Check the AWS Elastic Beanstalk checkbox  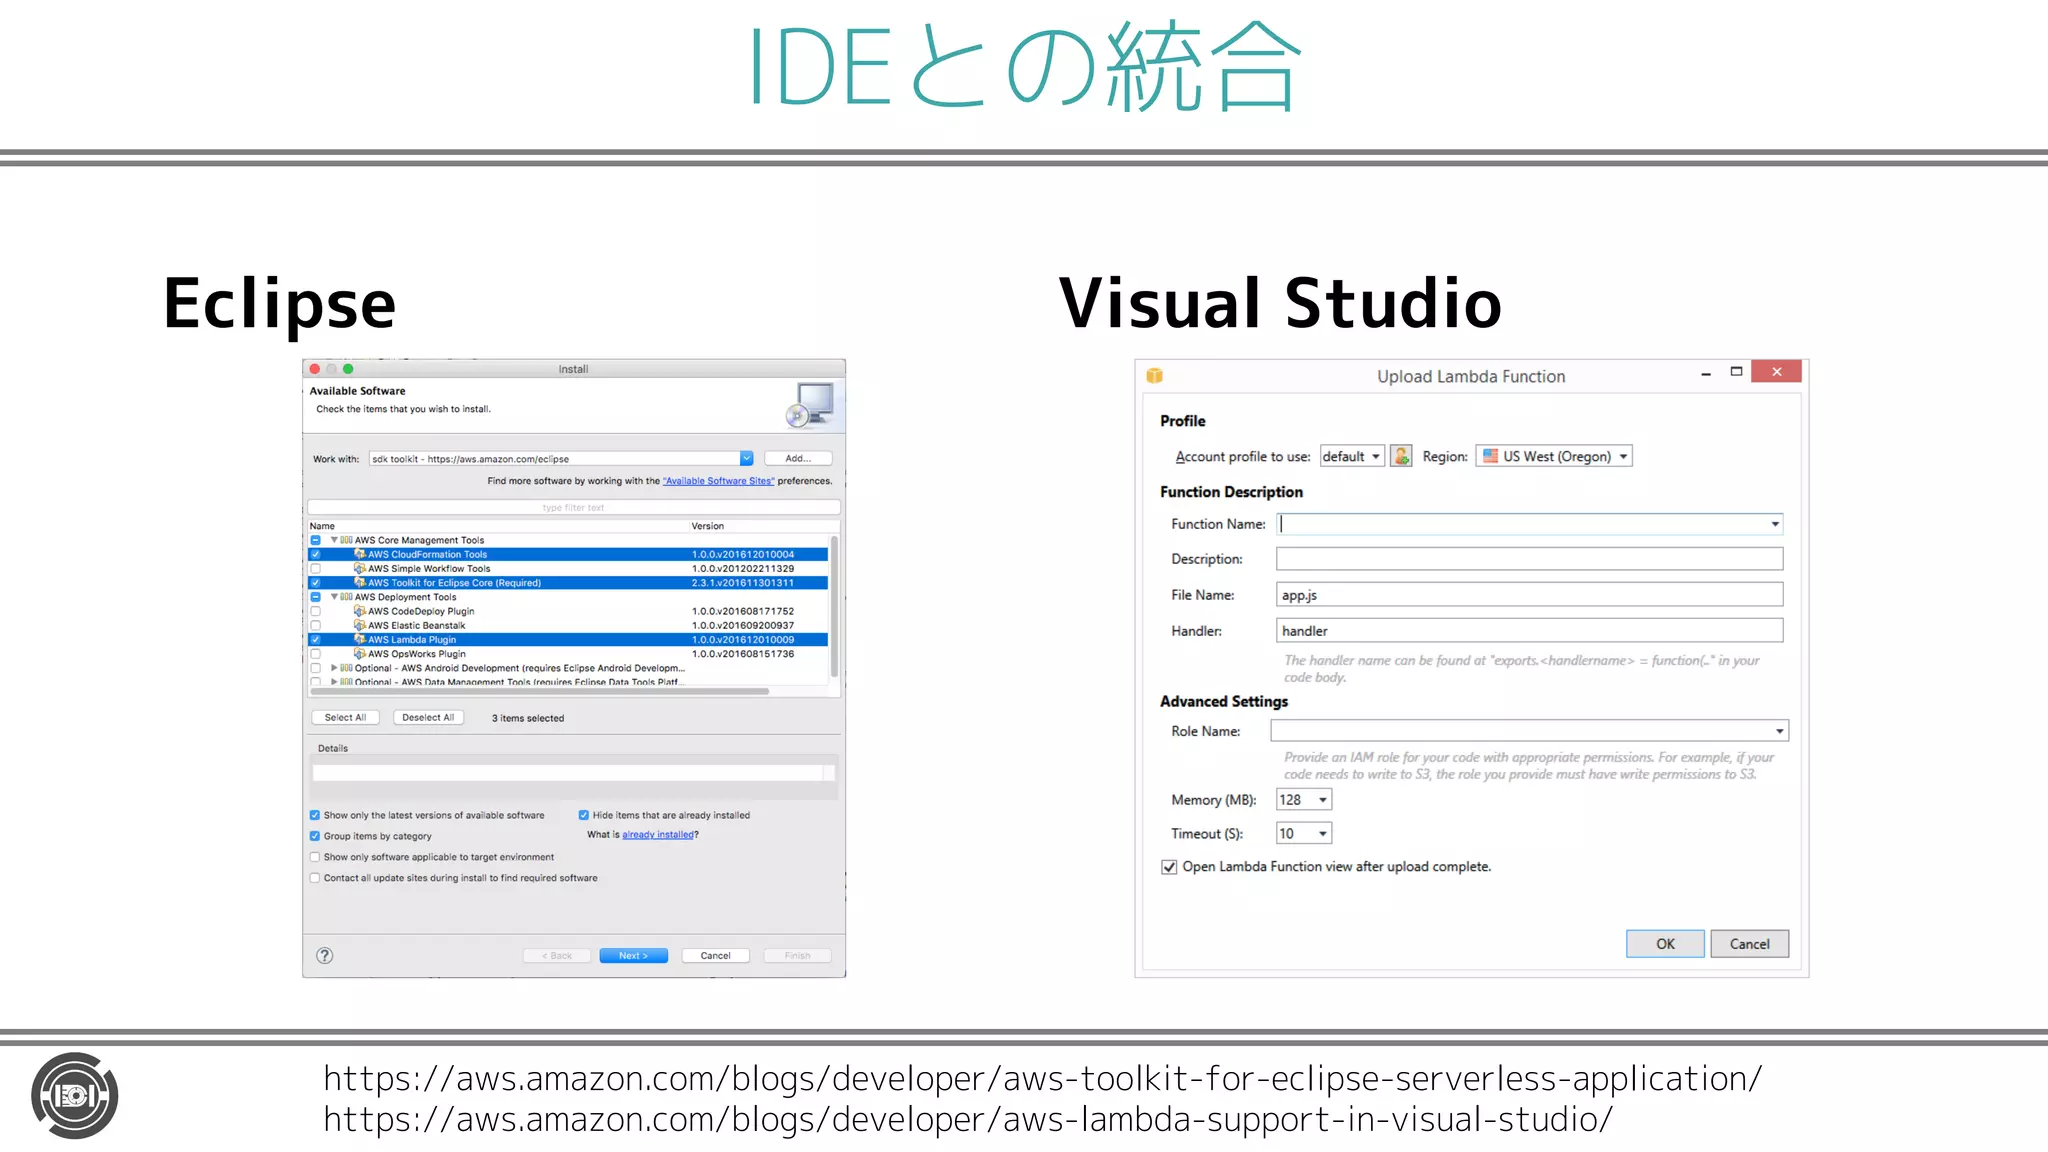(315, 625)
